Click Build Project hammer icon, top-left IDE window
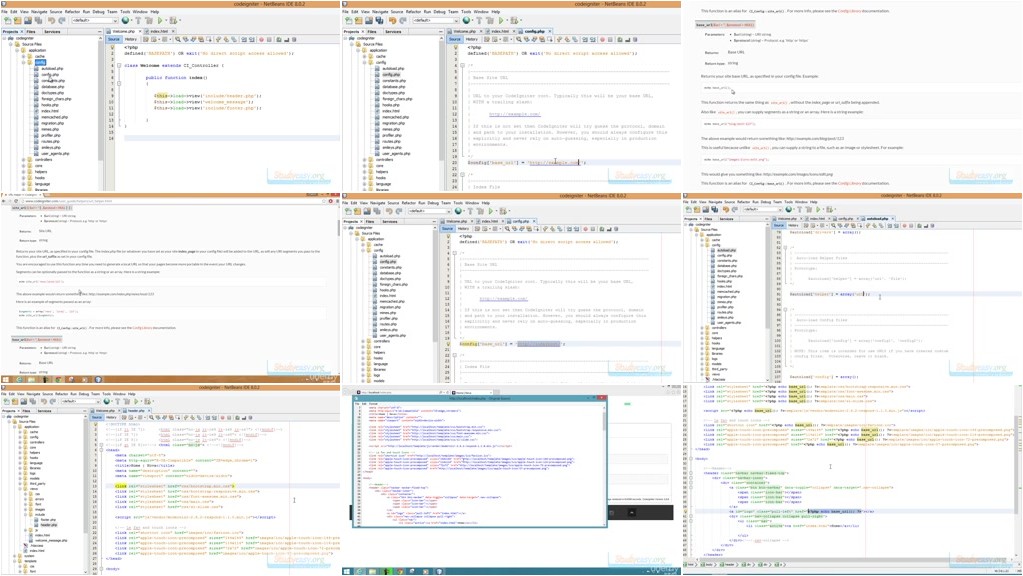This screenshot has width=1023, height=576. 138,20
